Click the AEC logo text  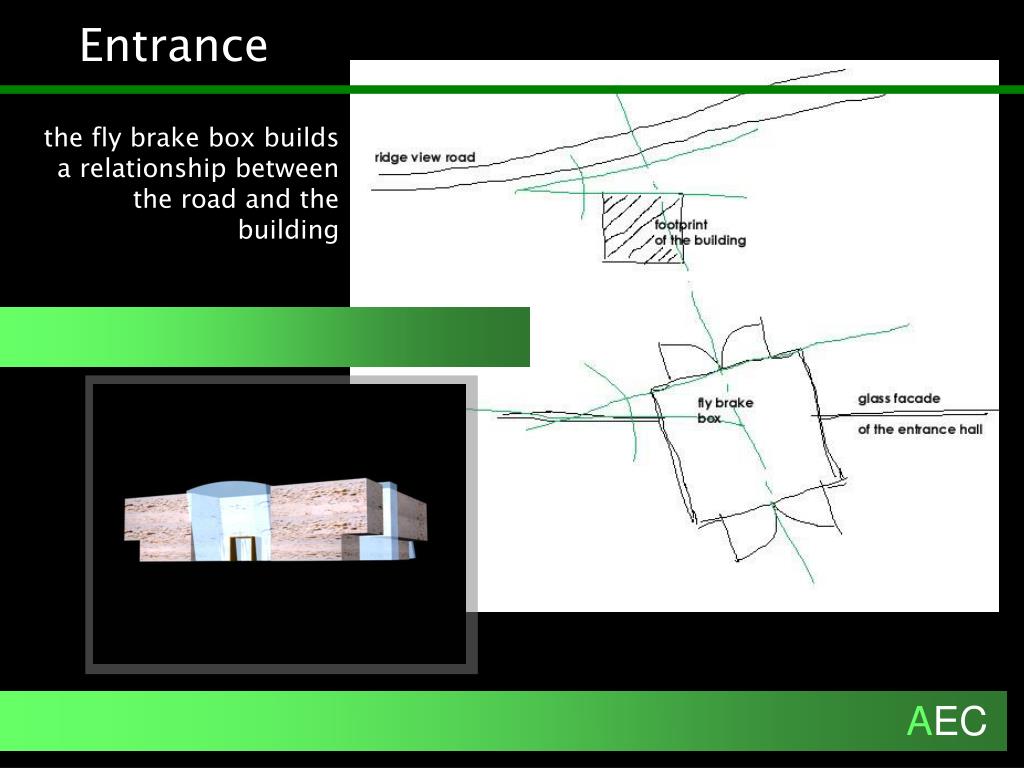[x=946, y=721]
